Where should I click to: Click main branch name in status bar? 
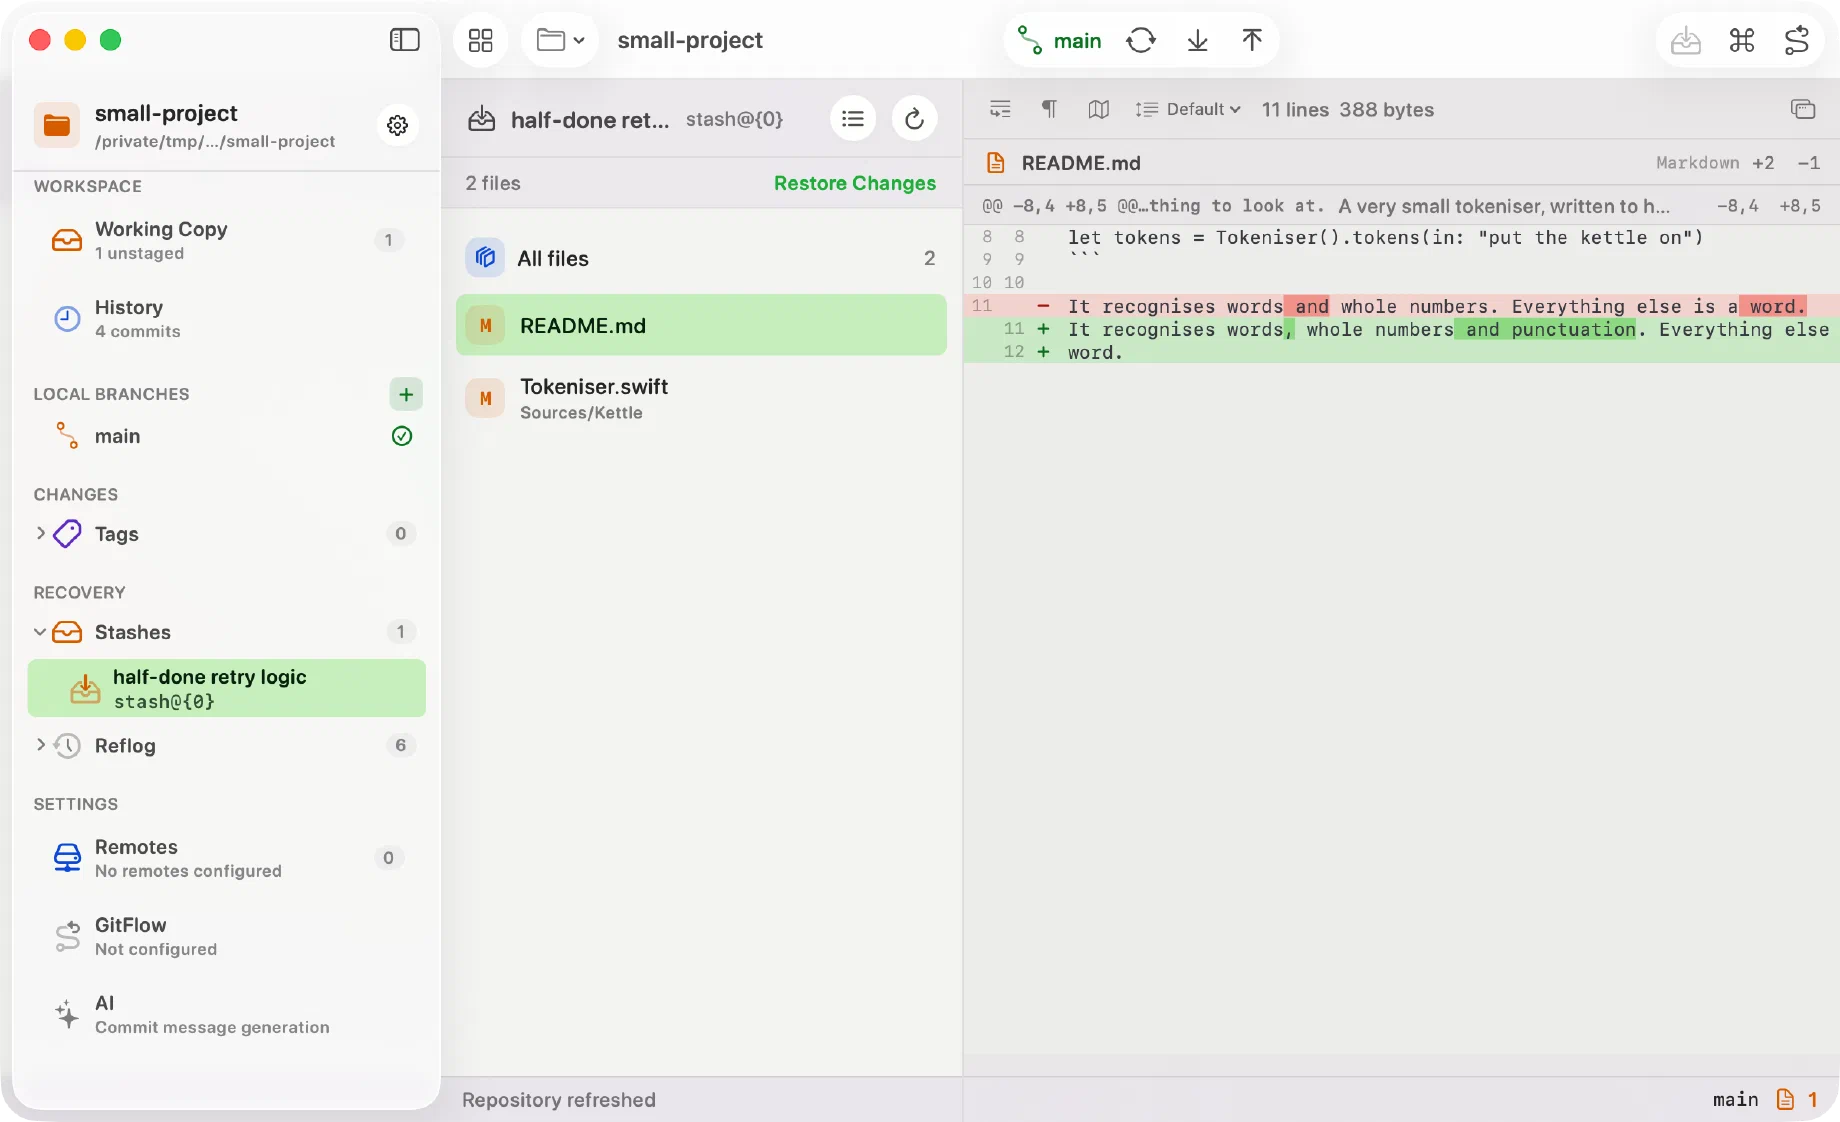pos(1735,1099)
